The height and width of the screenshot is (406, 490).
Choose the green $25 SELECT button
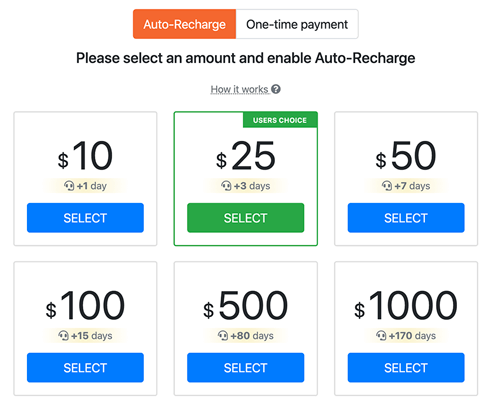tap(246, 218)
